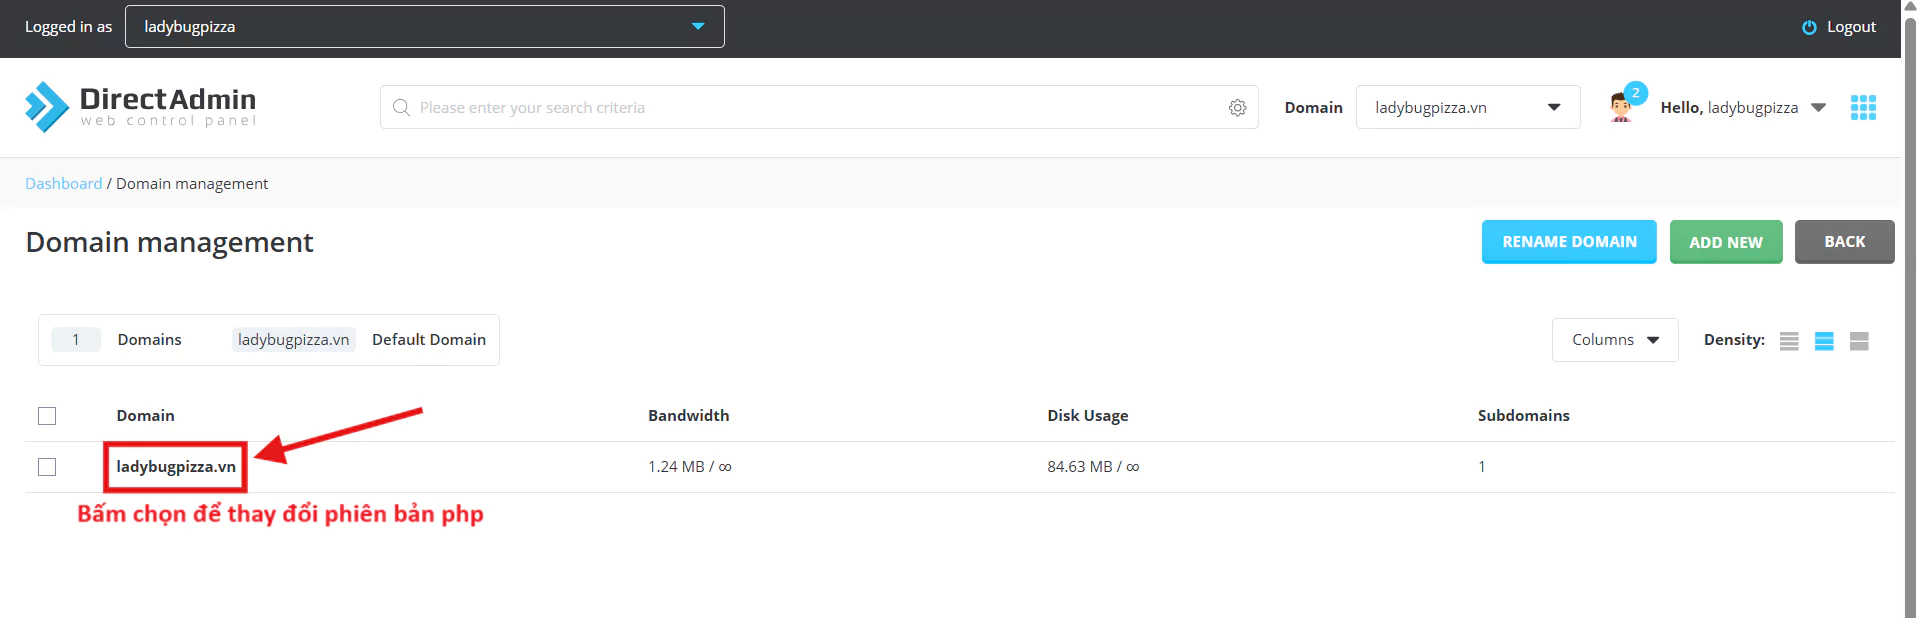Set large density list icon
Image resolution: width=1918 pixels, height=618 pixels.
(x=1859, y=341)
